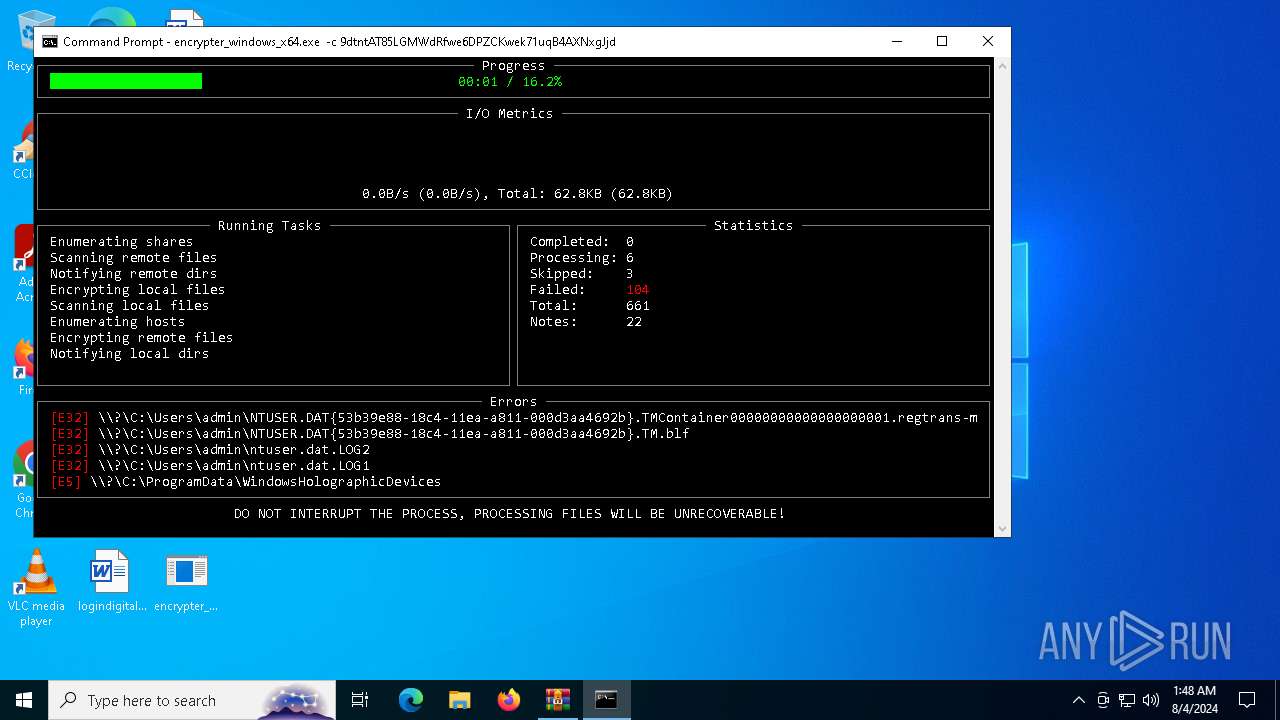
Task: Open the notification center icon
Action: point(1247,700)
